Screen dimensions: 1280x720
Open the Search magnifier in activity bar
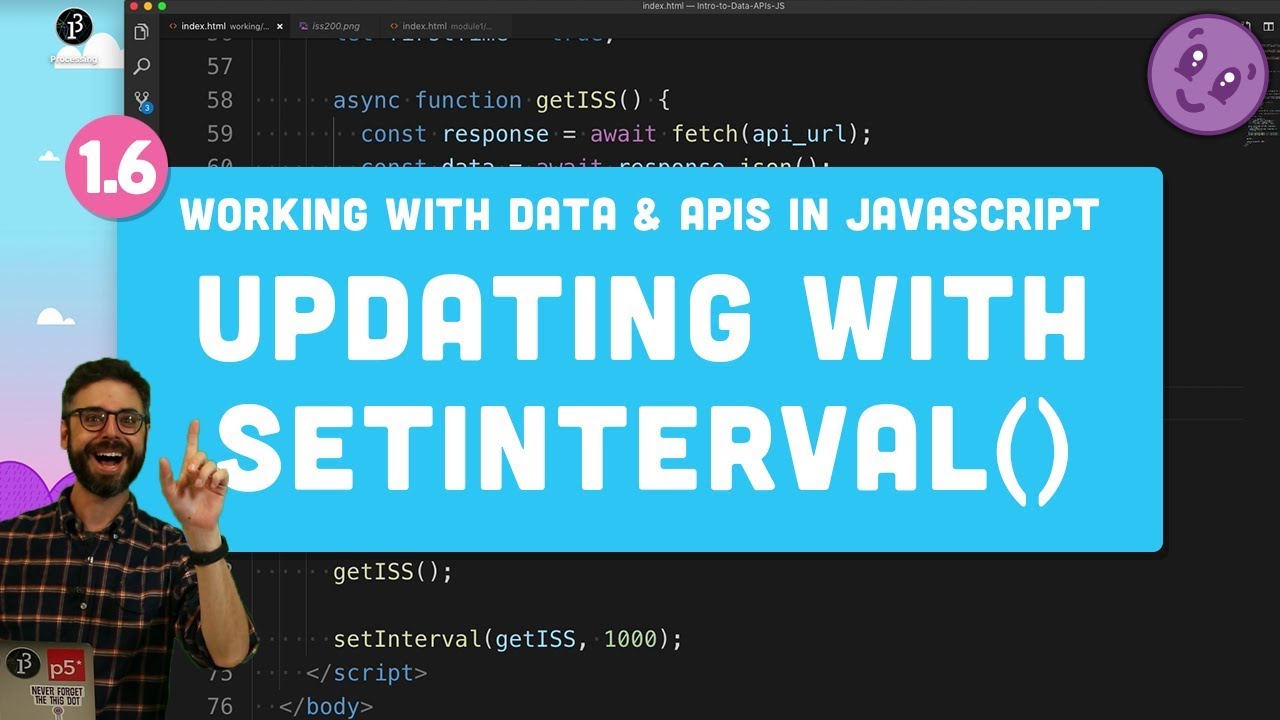coord(141,67)
